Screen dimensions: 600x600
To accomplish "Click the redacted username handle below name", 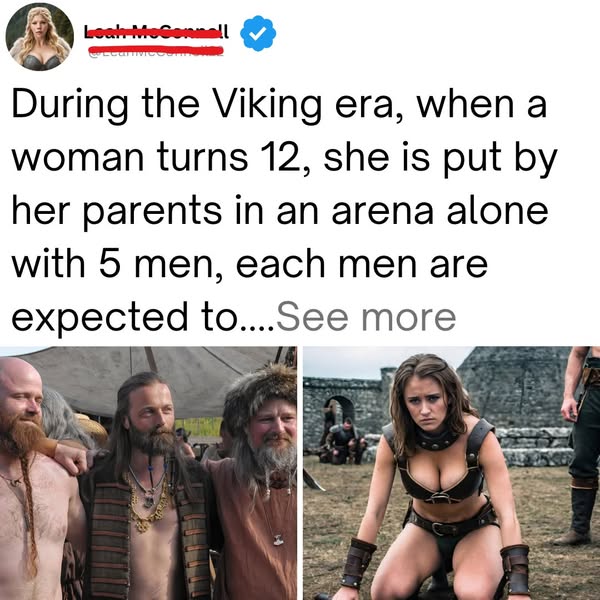I will point(156,50).
